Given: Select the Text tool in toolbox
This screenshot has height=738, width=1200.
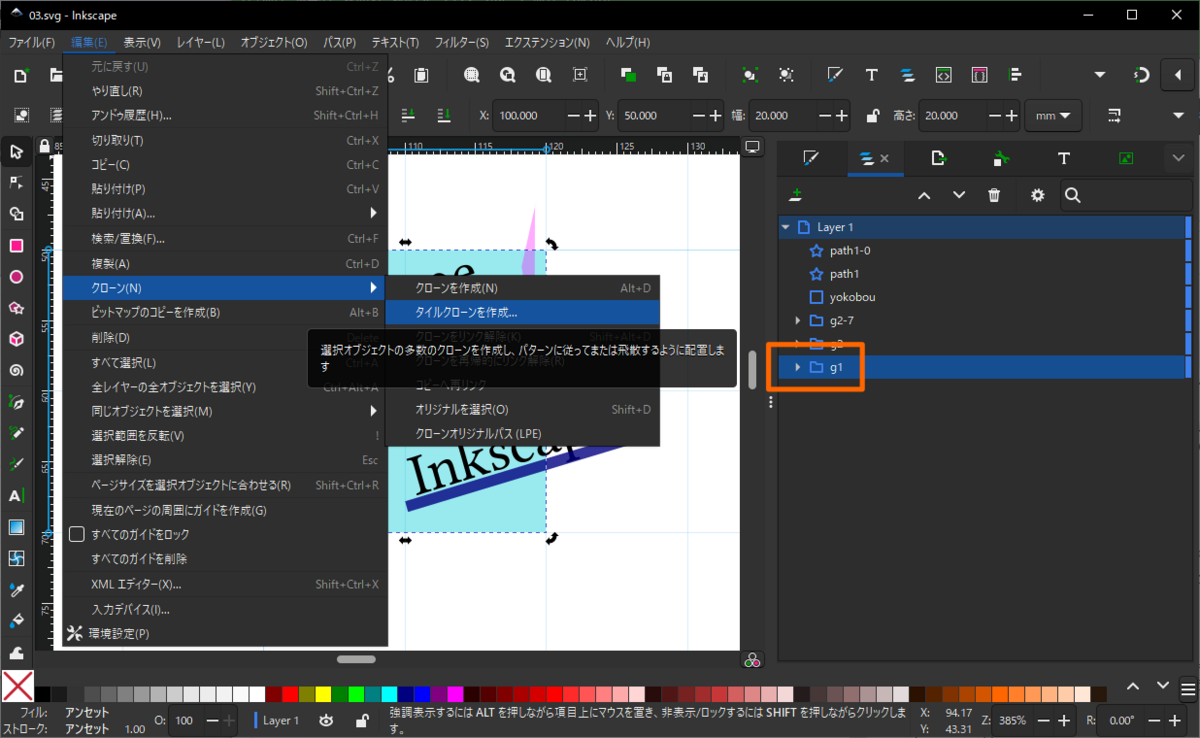Looking at the screenshot, I should point(16,496).
